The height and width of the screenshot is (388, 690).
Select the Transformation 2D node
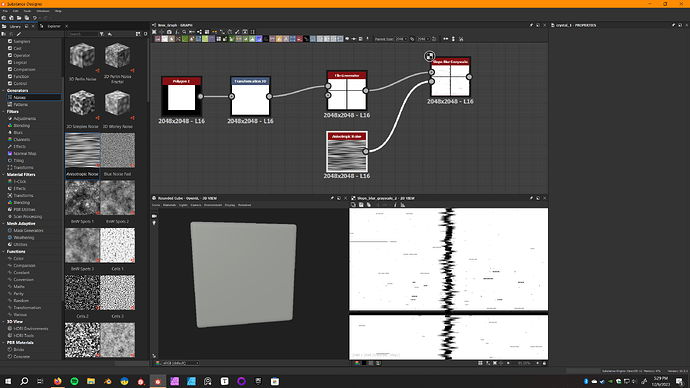tap(250, 96)
